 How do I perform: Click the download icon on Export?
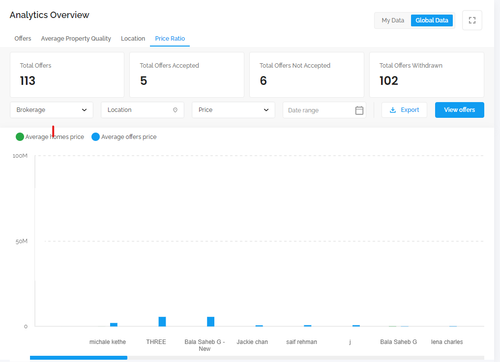(x=393, y=110)
